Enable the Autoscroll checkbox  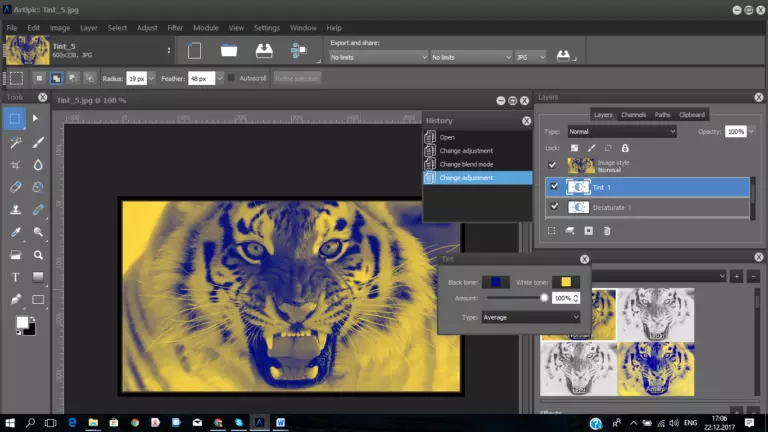pyautogui.click(x=232, y=77)
